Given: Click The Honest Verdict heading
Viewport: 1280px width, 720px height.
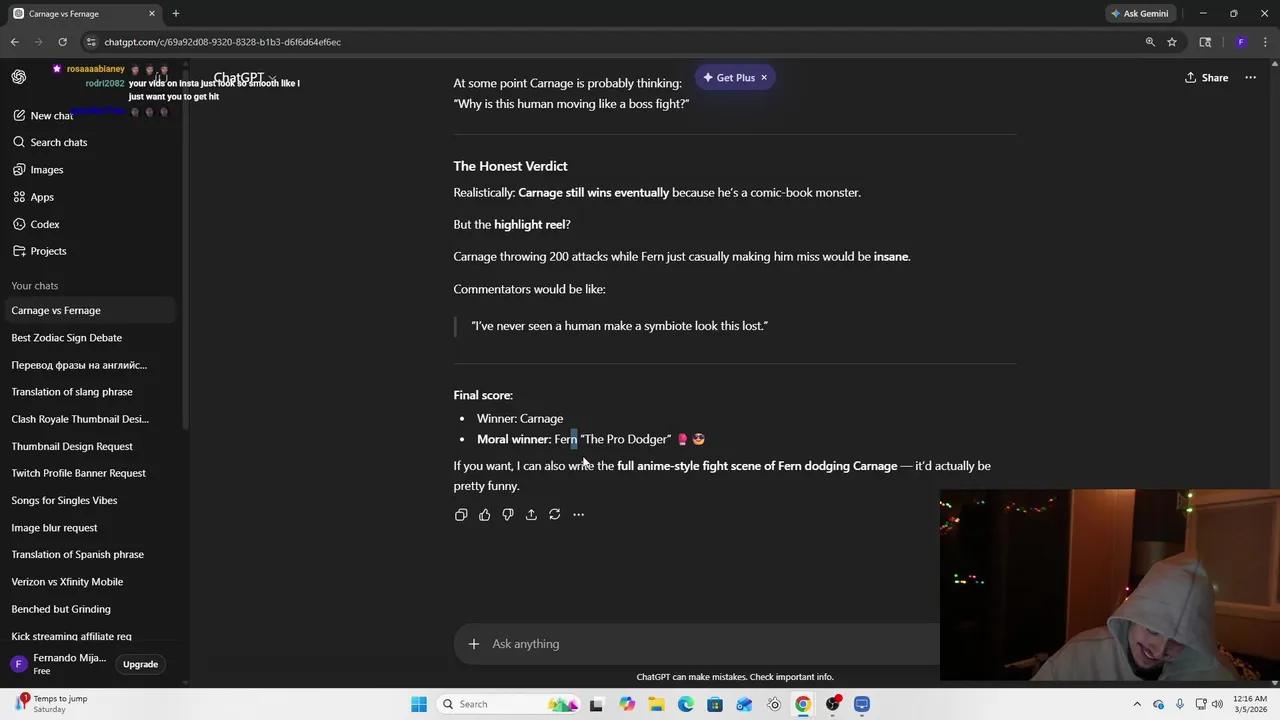Looking at the screenshot, I should coord(510,166).
